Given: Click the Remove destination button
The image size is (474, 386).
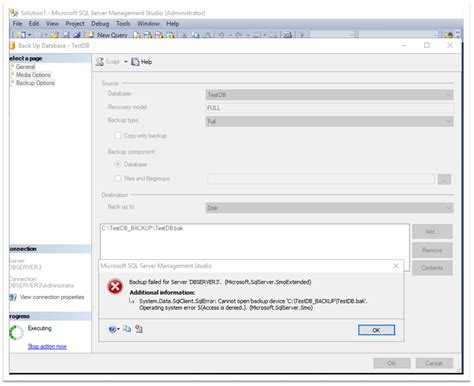Looking at the screenshot, I should click(432, 250).
